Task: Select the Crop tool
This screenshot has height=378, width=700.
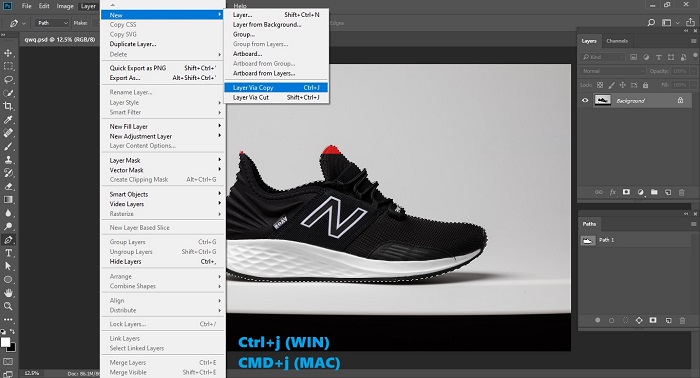Action: pyautogui.click(x=8, y=106)
